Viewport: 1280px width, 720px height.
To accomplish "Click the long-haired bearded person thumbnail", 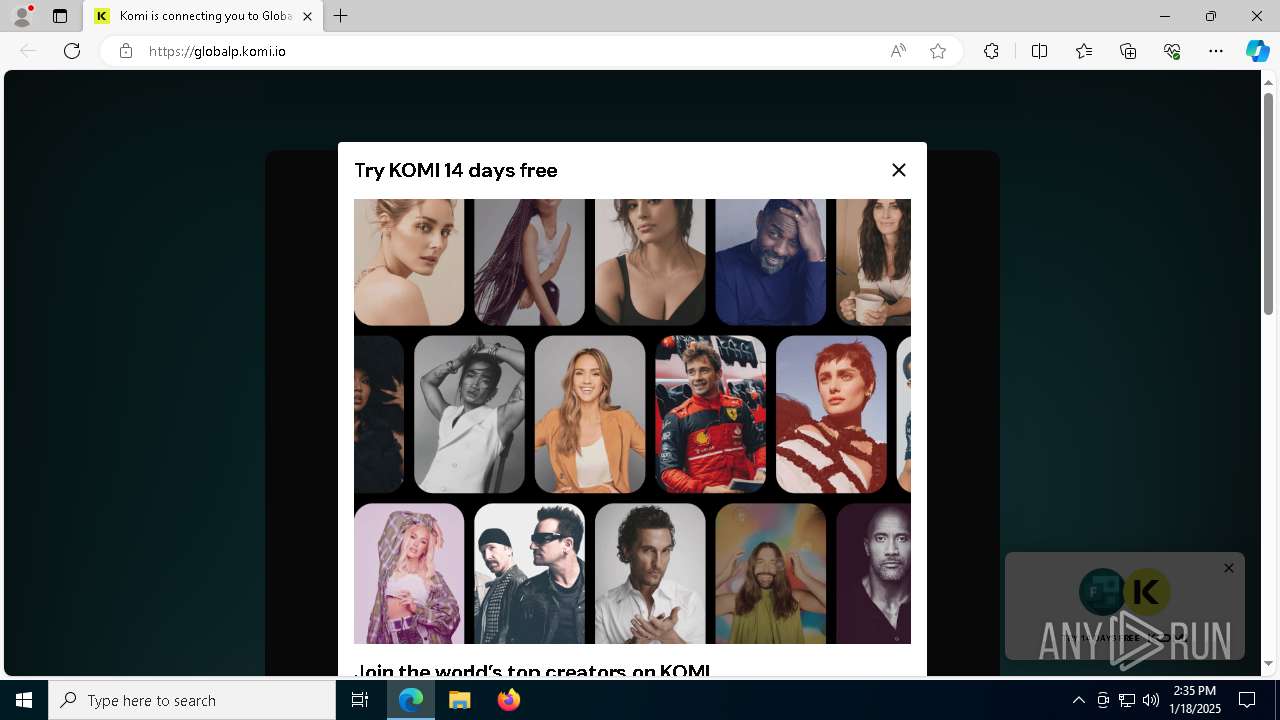I will [771, 574].
